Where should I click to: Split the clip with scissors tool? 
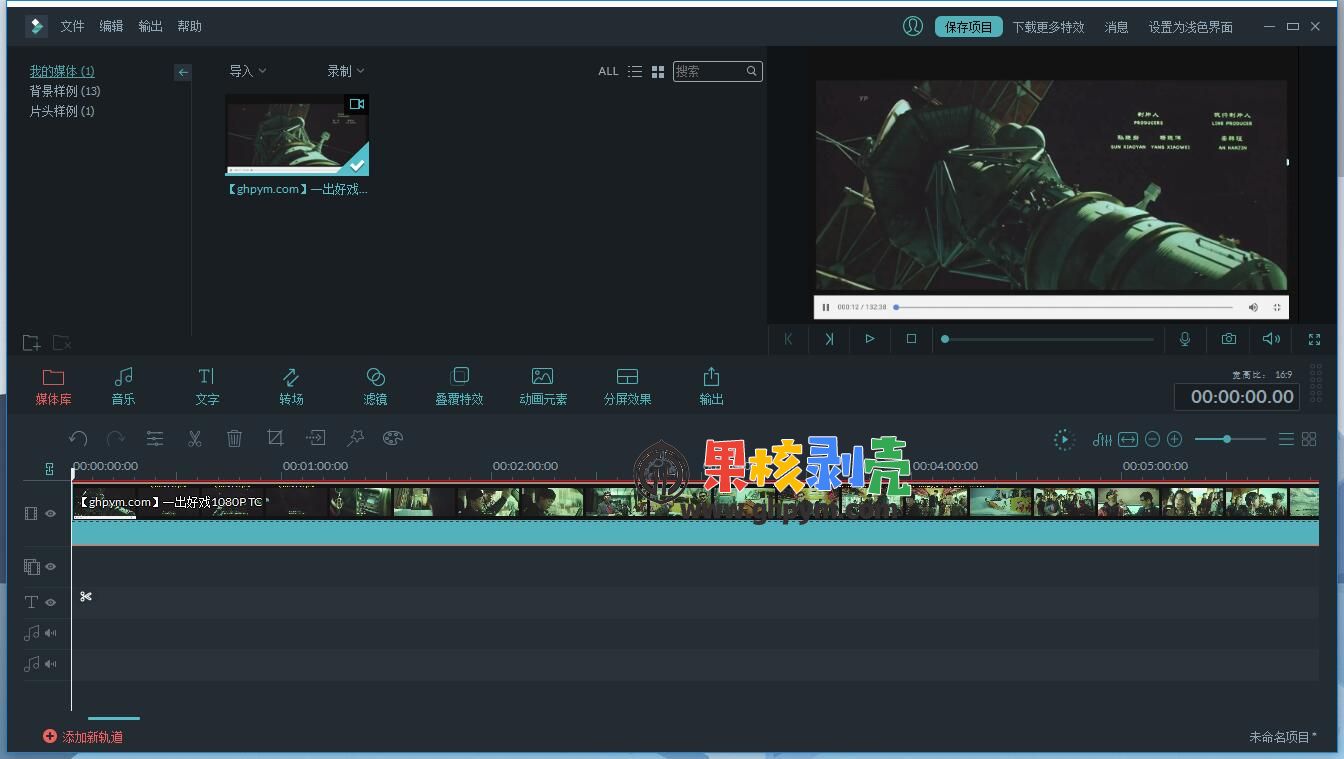[195, 438]
